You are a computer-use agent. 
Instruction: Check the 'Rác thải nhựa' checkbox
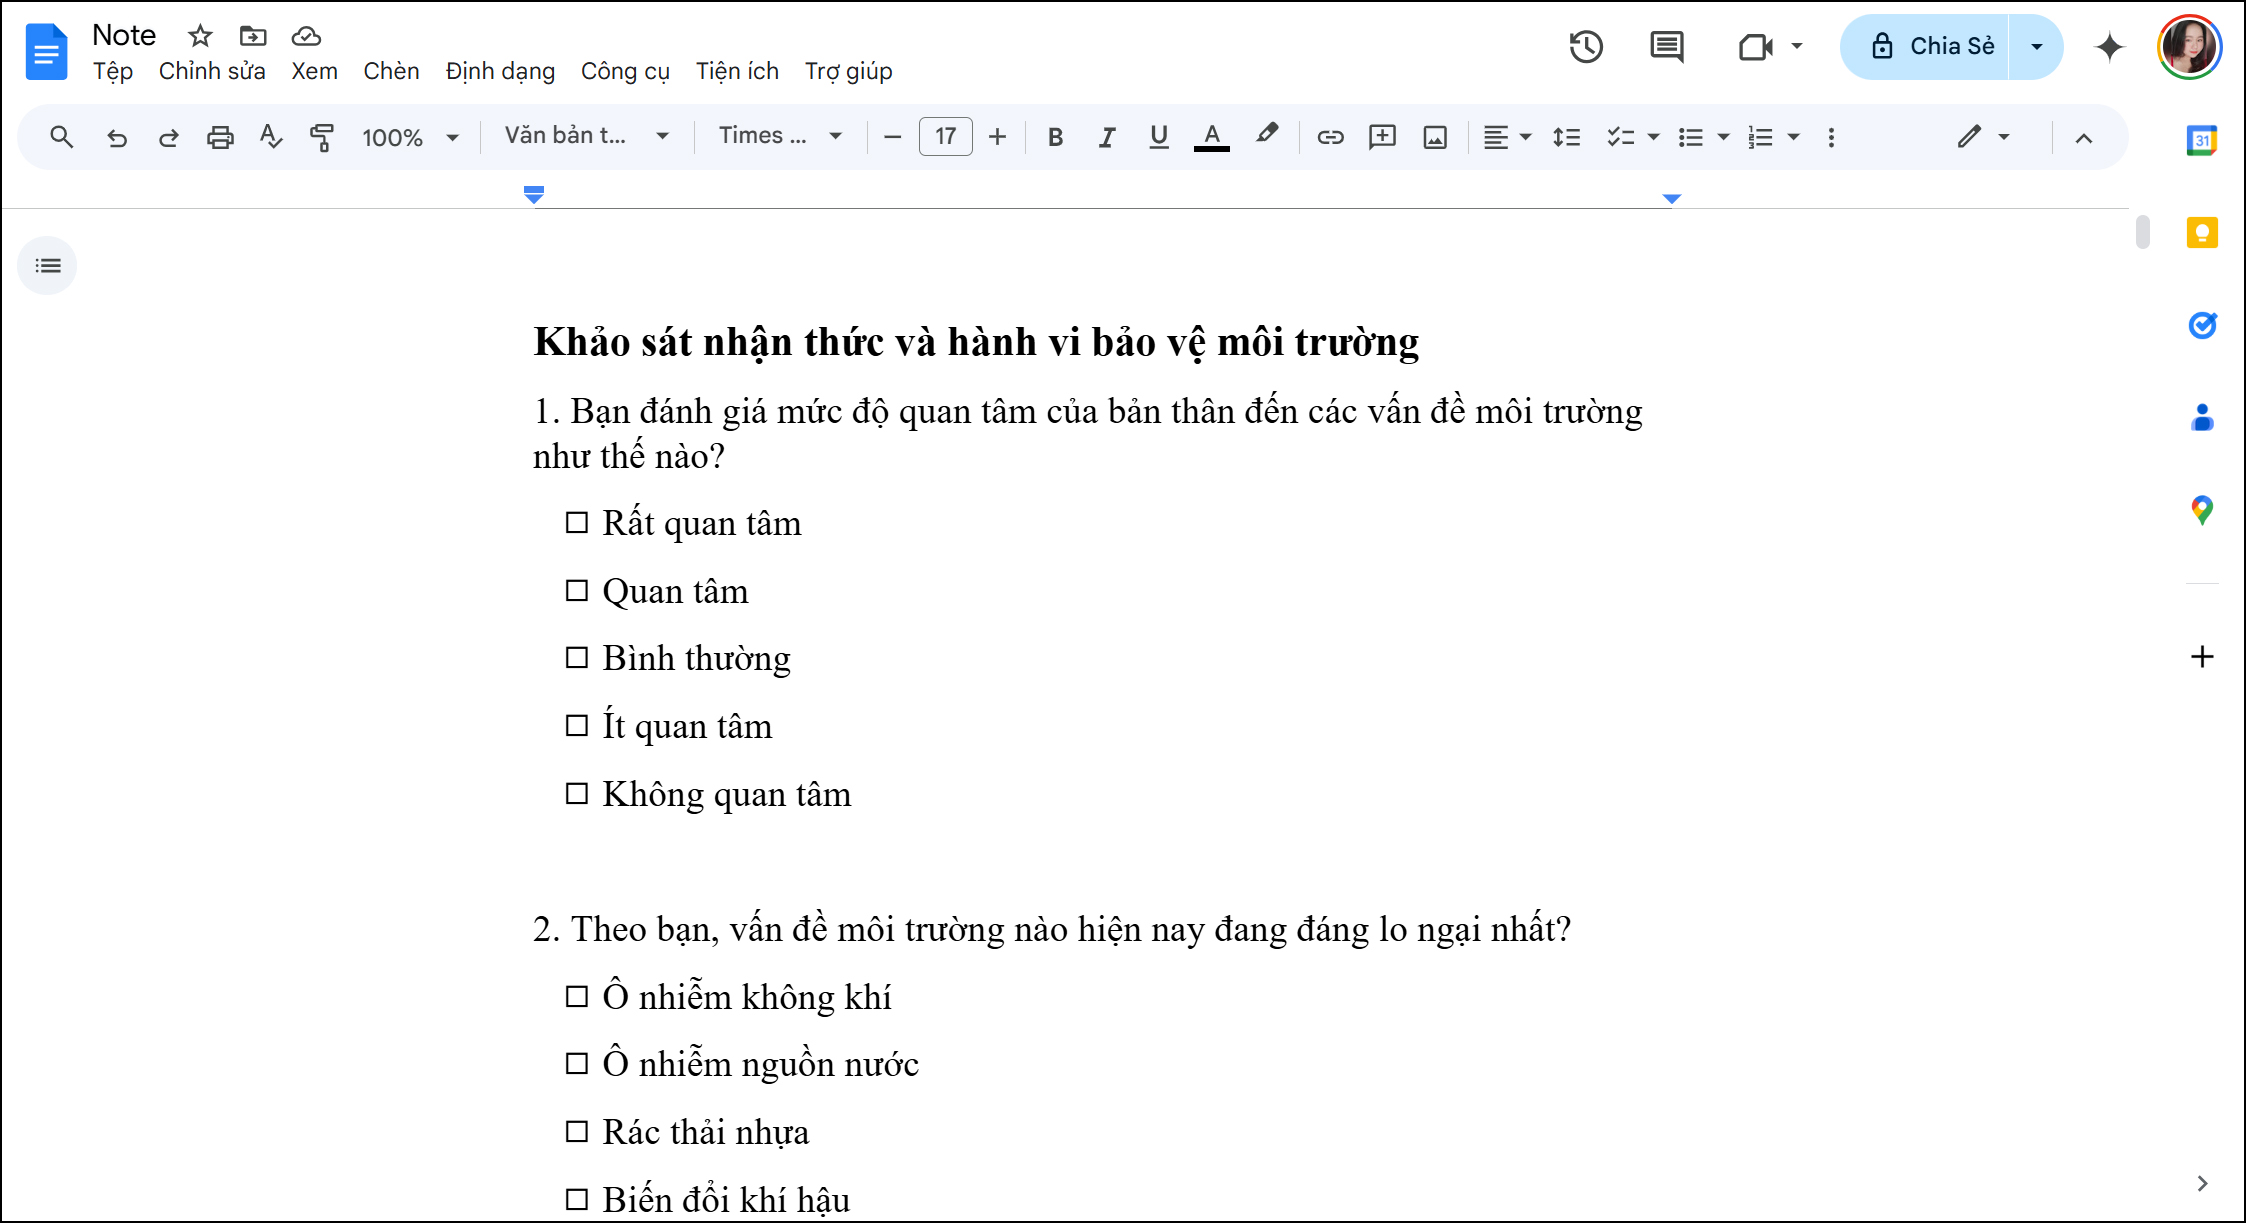[x=577, y=1132]
